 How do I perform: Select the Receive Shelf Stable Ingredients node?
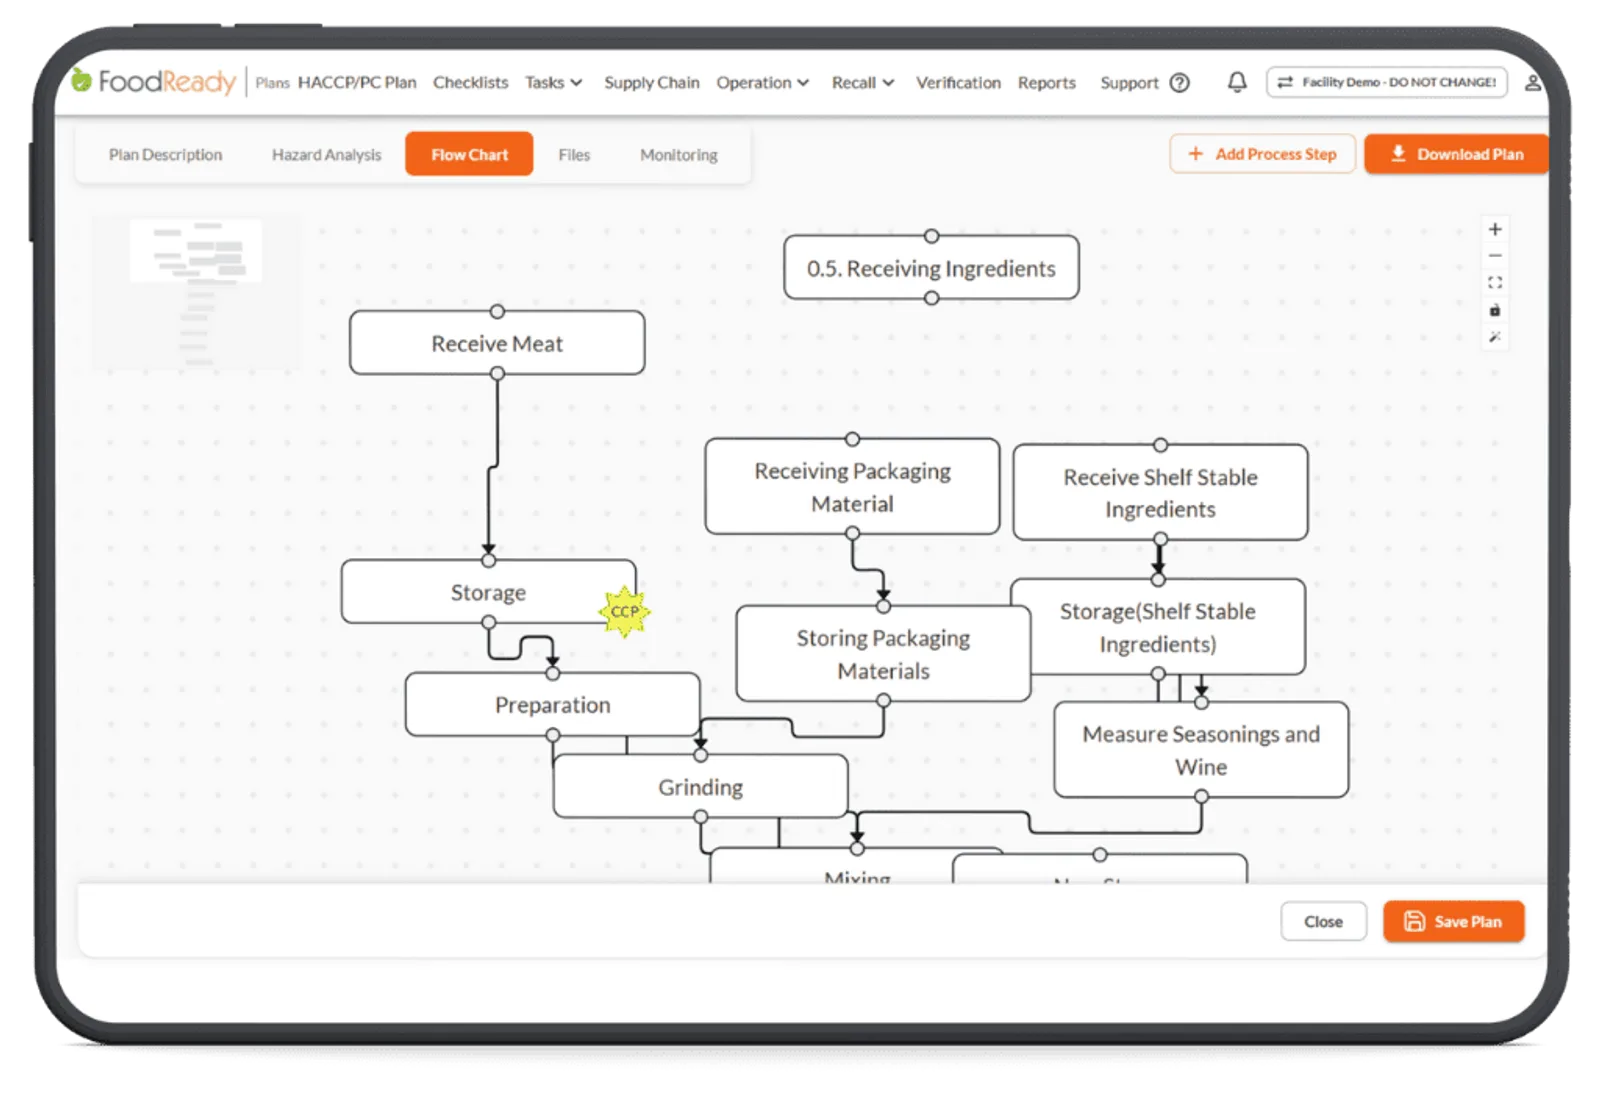point(1160,493)
